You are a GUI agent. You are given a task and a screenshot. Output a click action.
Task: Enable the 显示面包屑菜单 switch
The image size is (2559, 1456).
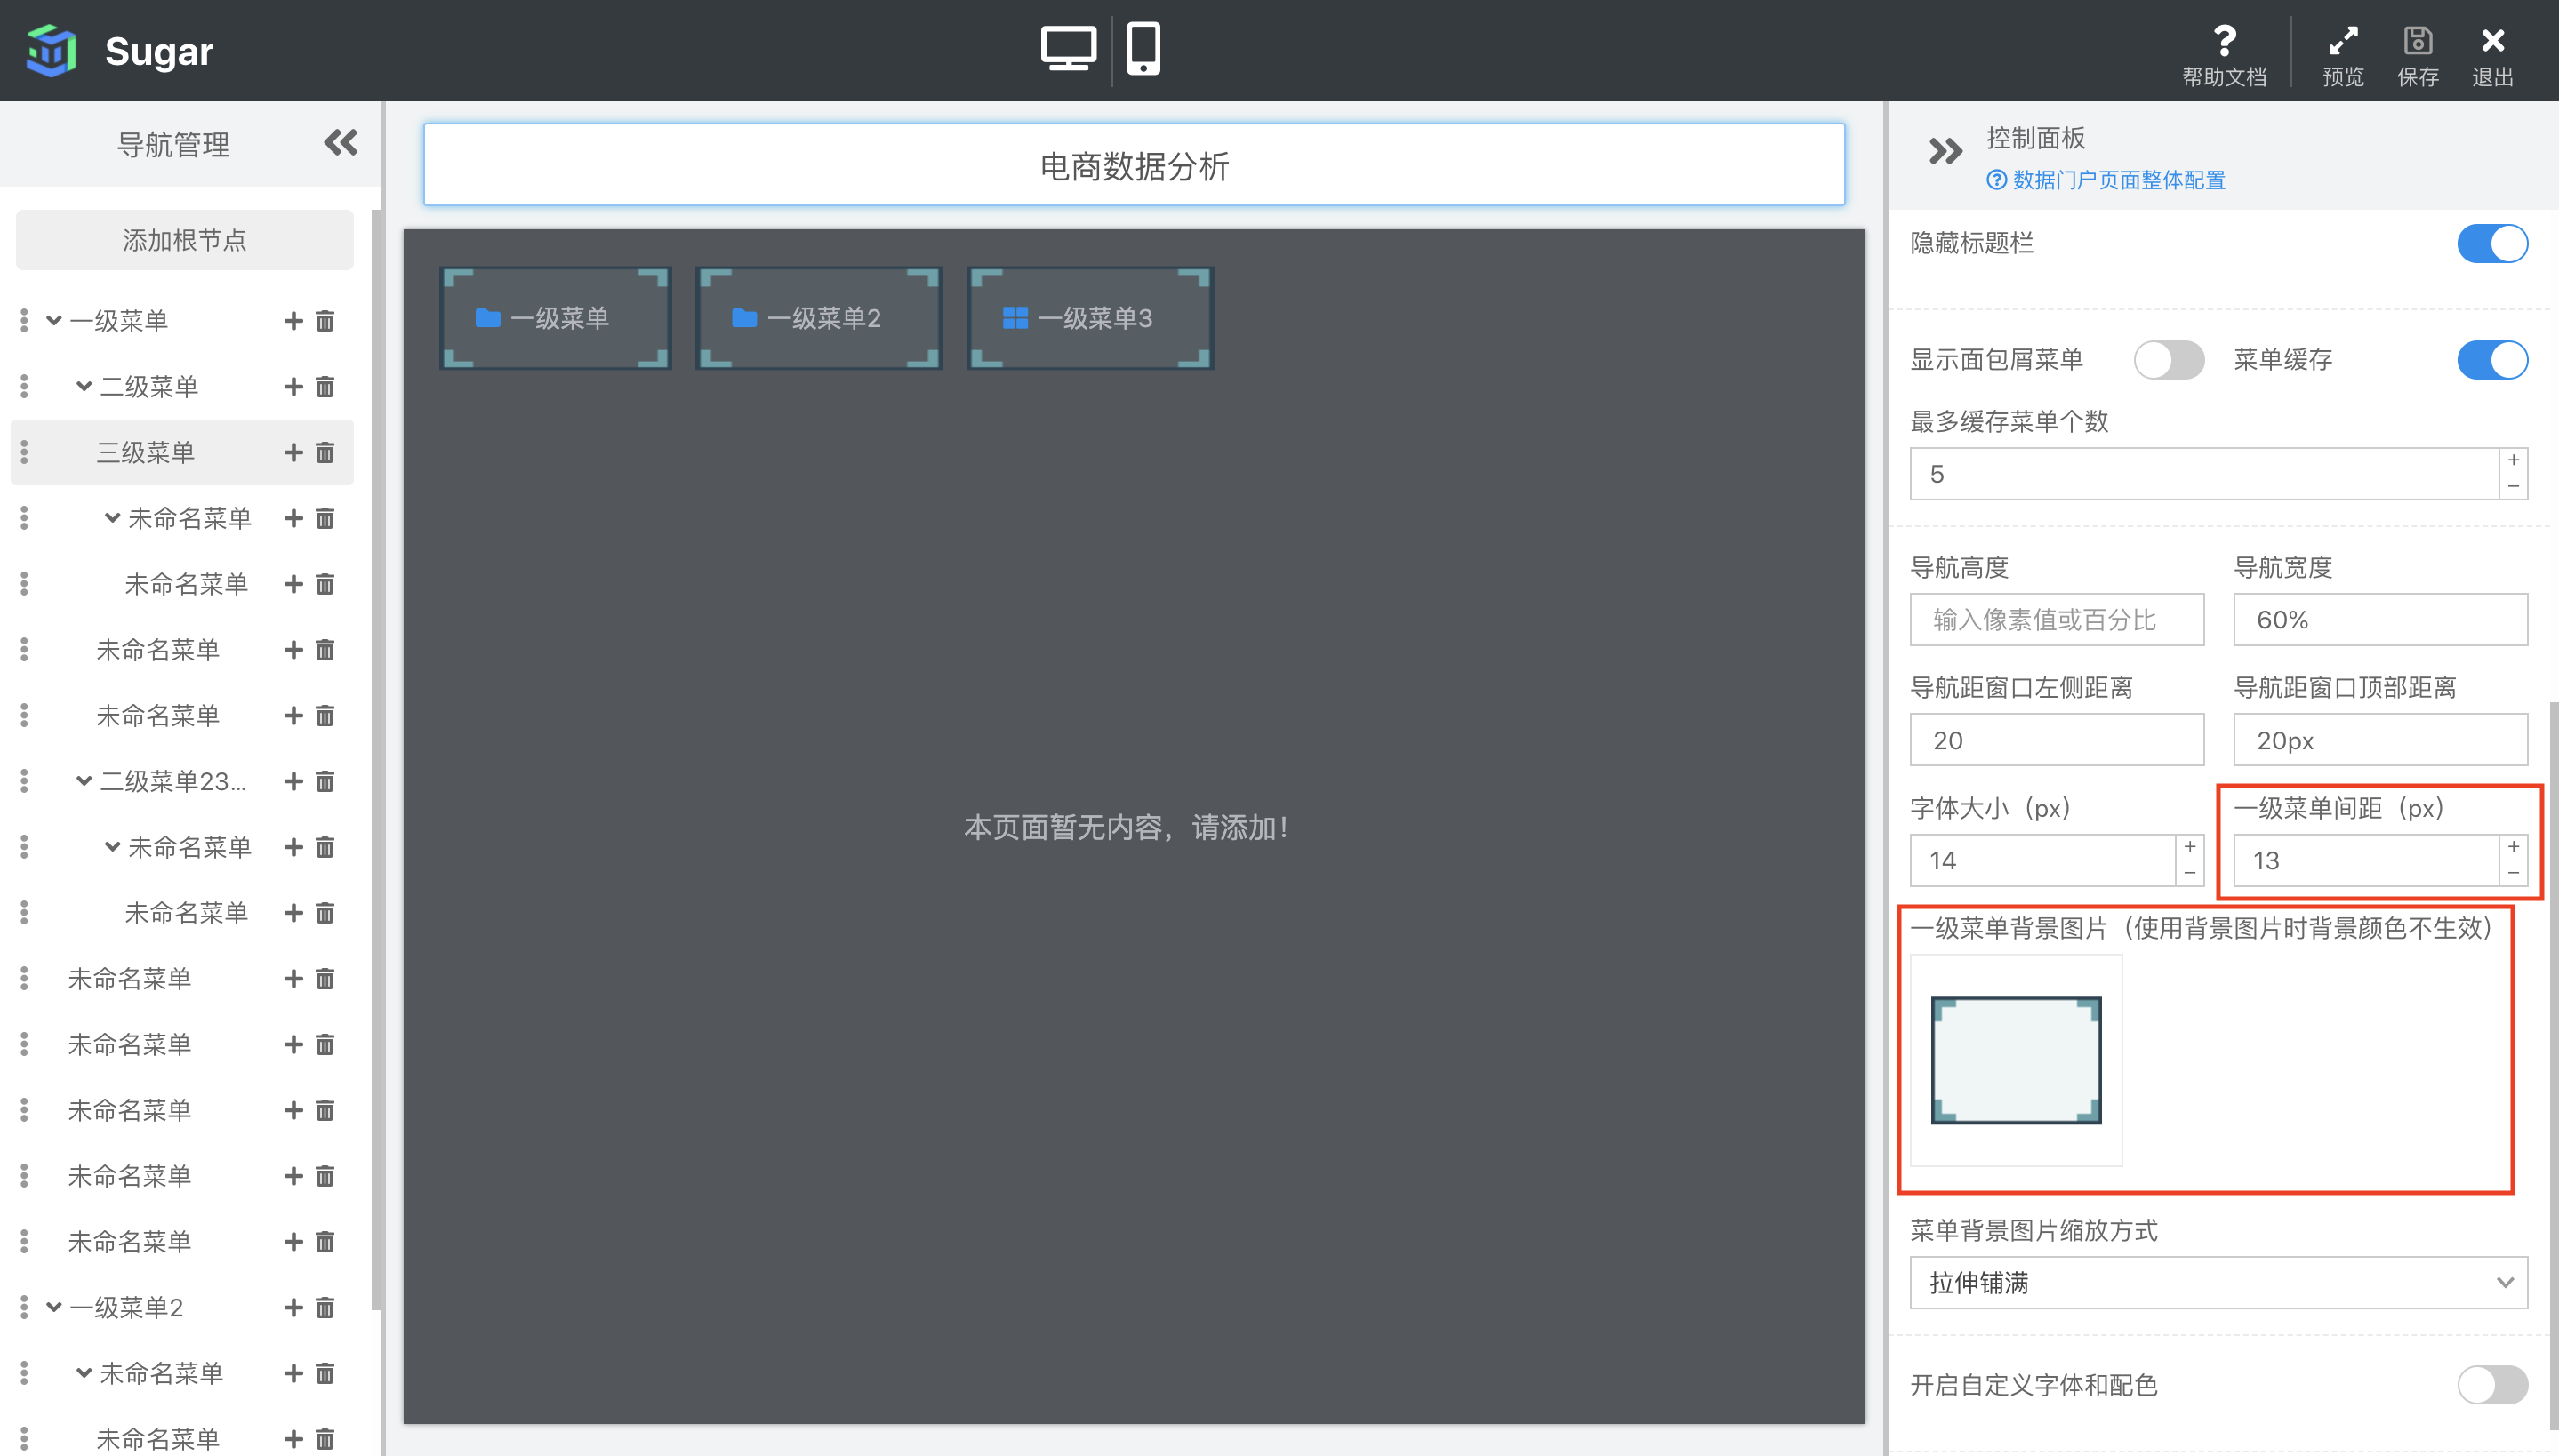[2168, 360]
